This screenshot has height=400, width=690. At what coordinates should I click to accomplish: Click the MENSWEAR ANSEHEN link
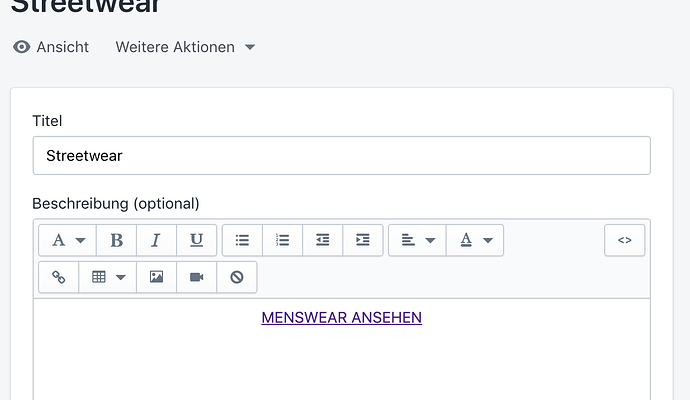[x=341, y=318]
